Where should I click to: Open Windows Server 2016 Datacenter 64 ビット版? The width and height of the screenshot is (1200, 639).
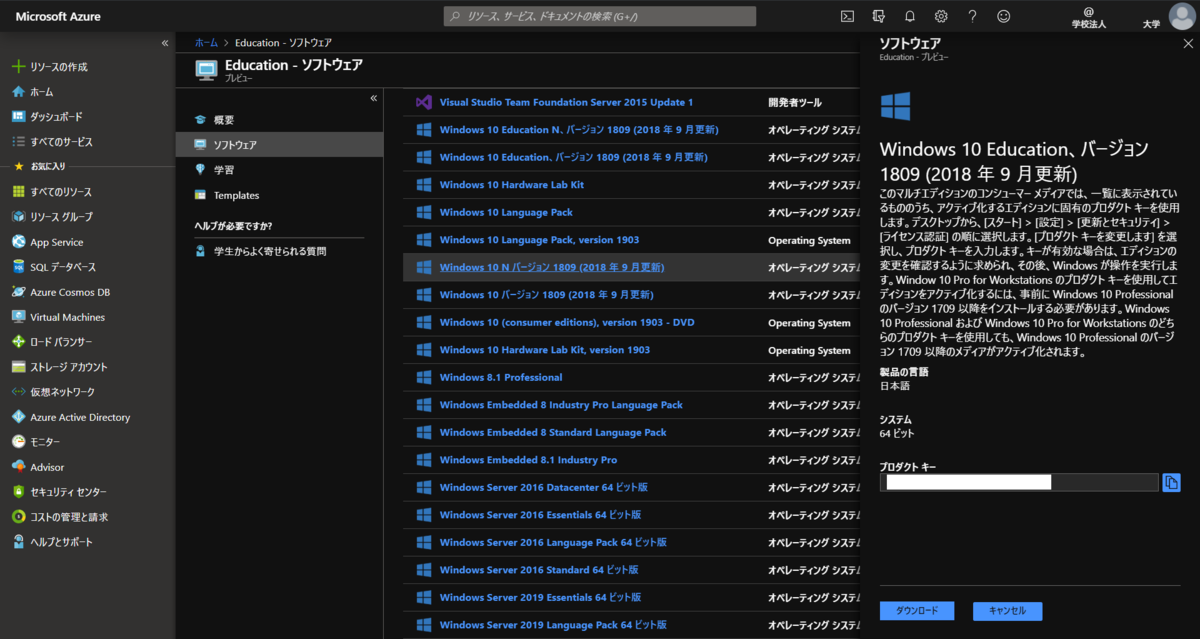pyautogui.click(x=544, y=487)
